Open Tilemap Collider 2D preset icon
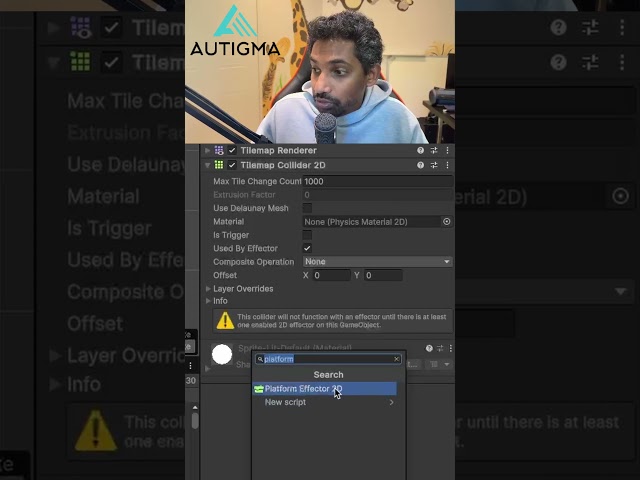 (x=434, y=165)
